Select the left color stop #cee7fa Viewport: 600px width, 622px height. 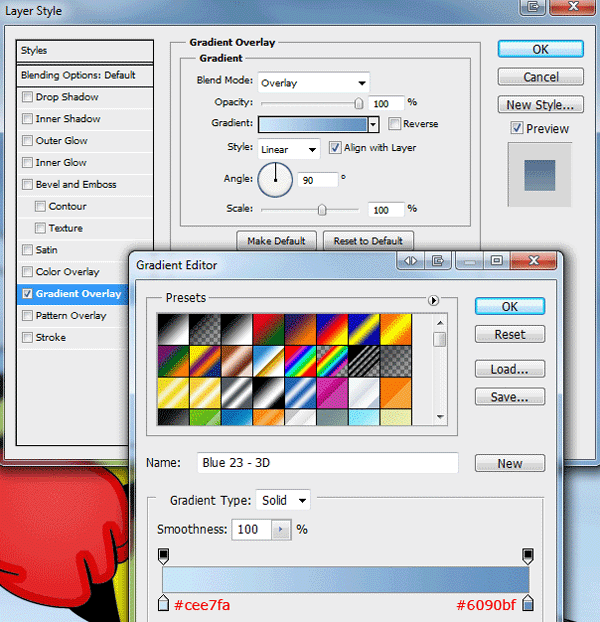point(163,603)
